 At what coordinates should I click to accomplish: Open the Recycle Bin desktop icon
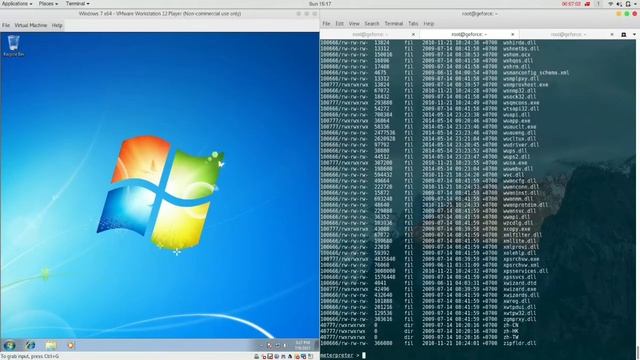[x=13, y=46]
